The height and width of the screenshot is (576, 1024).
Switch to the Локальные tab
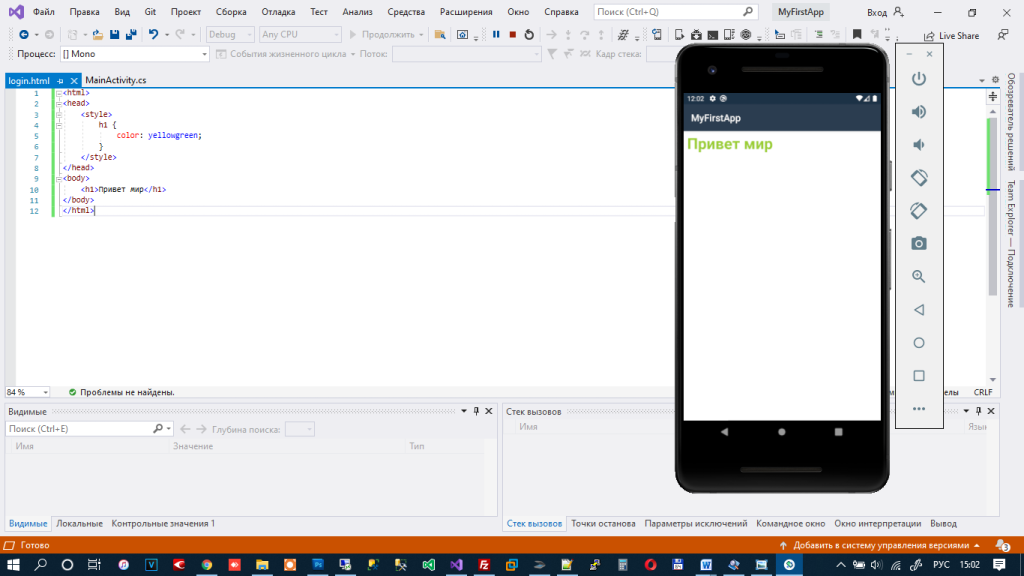[x=79, y=523]
